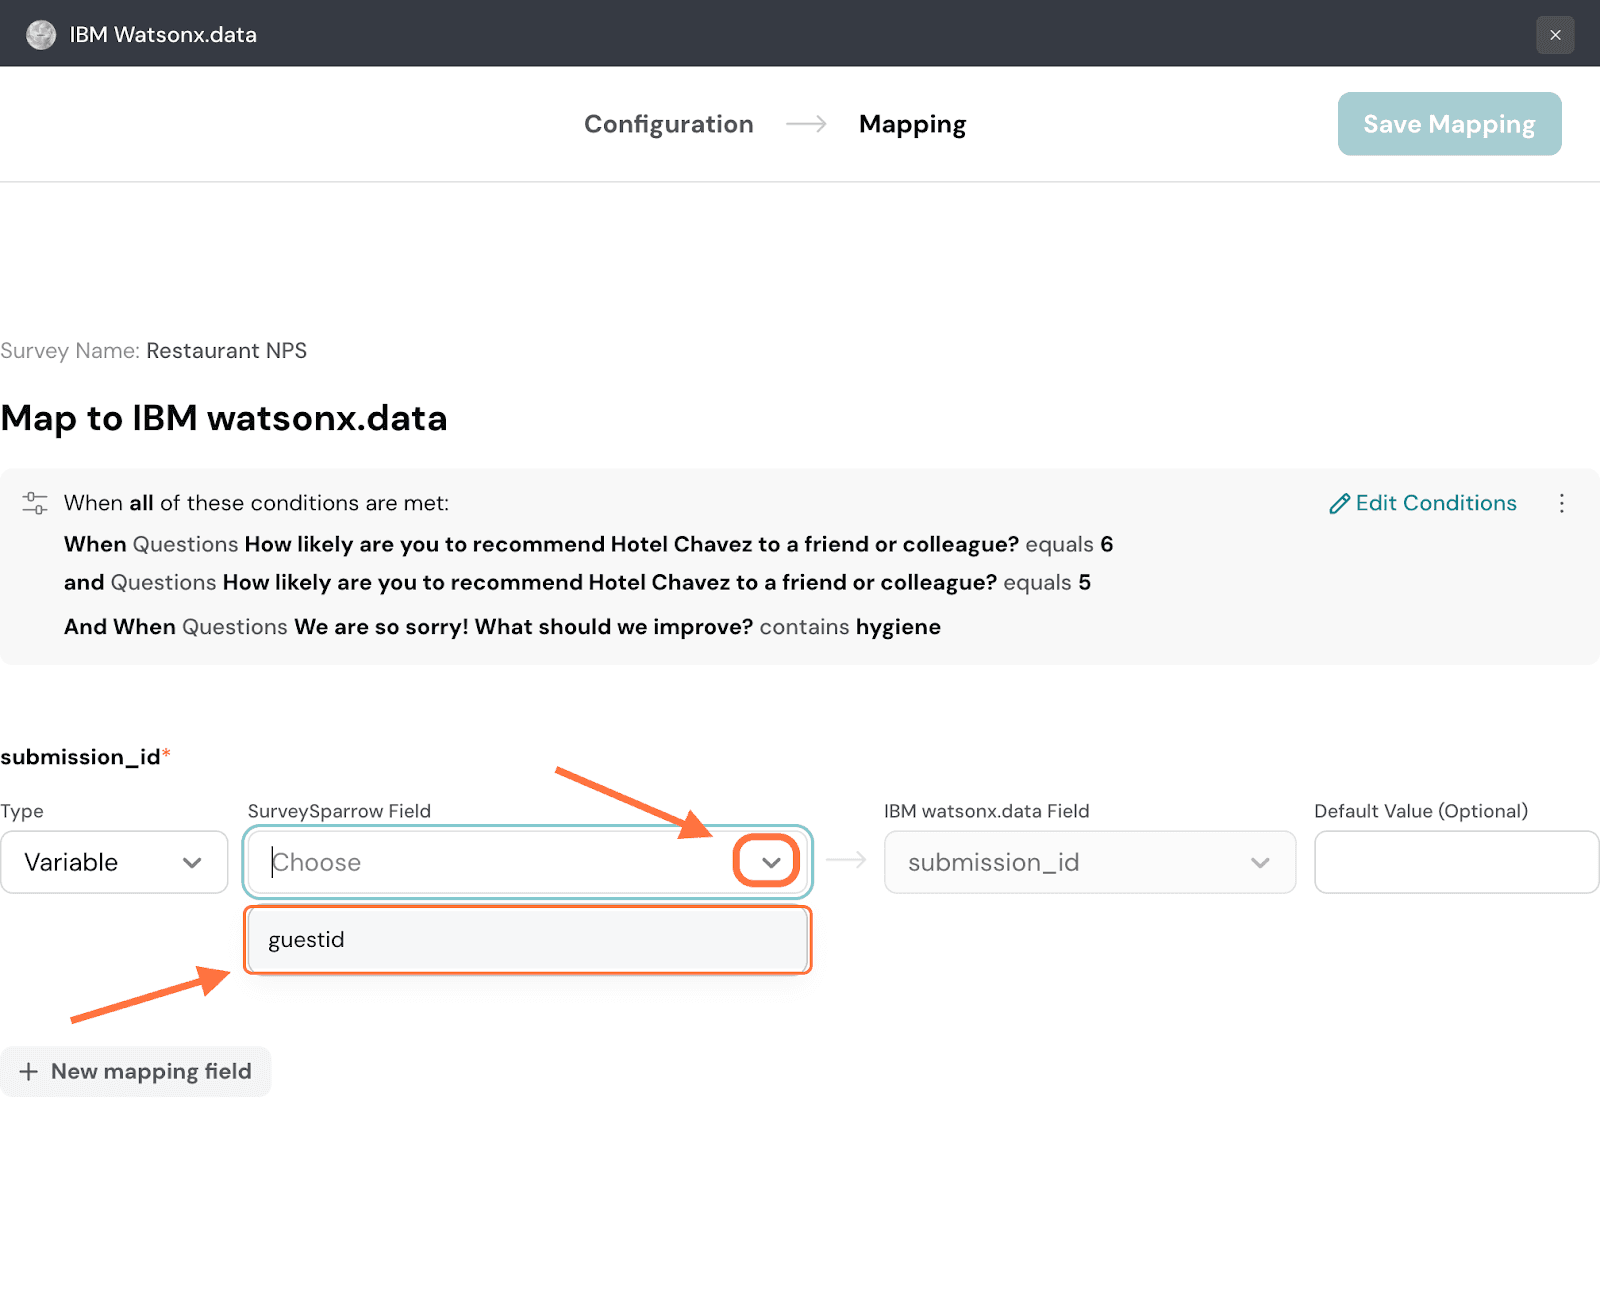Viewport: 1600px width, 1305px height.
Task: Click the arrow between Configuration and Mapping
Action: [806, 124]
